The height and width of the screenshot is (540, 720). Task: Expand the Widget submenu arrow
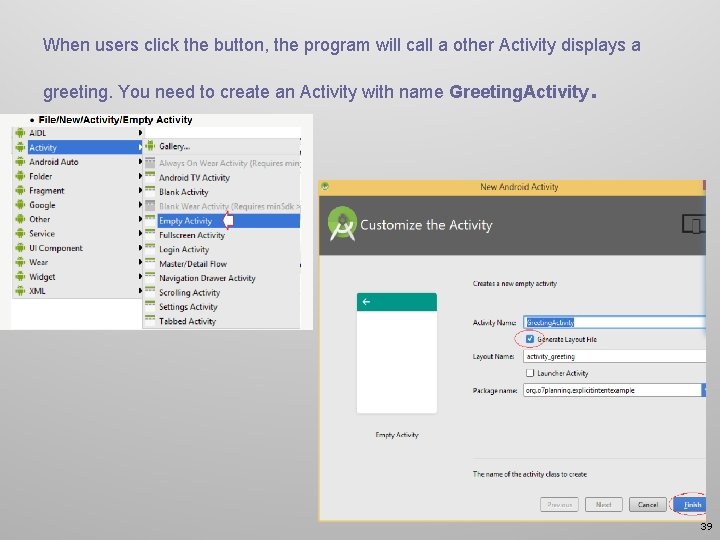point(140,276)
